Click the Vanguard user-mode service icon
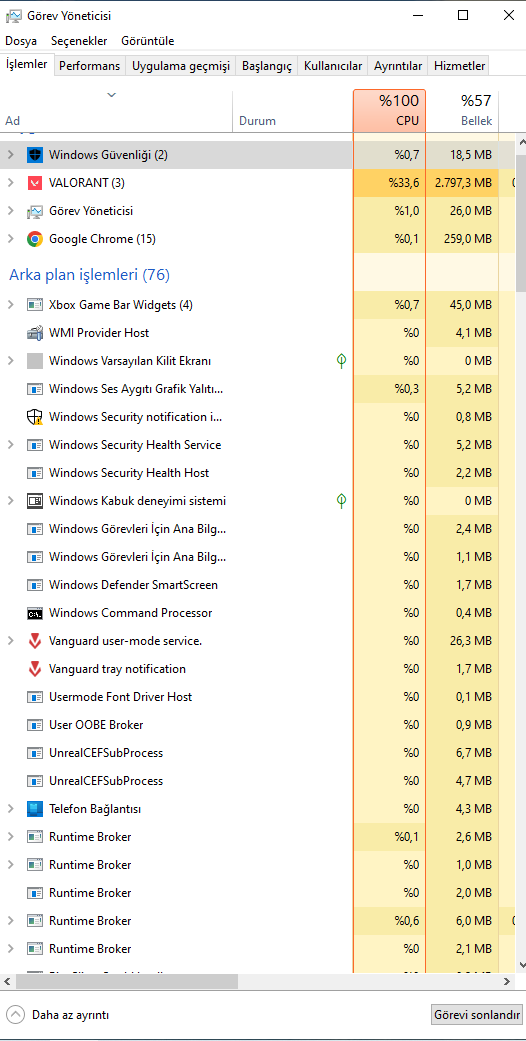Image resolution: width=526 pixels, height=1041 pixels. pyautogui.click(x=35, y=641)
